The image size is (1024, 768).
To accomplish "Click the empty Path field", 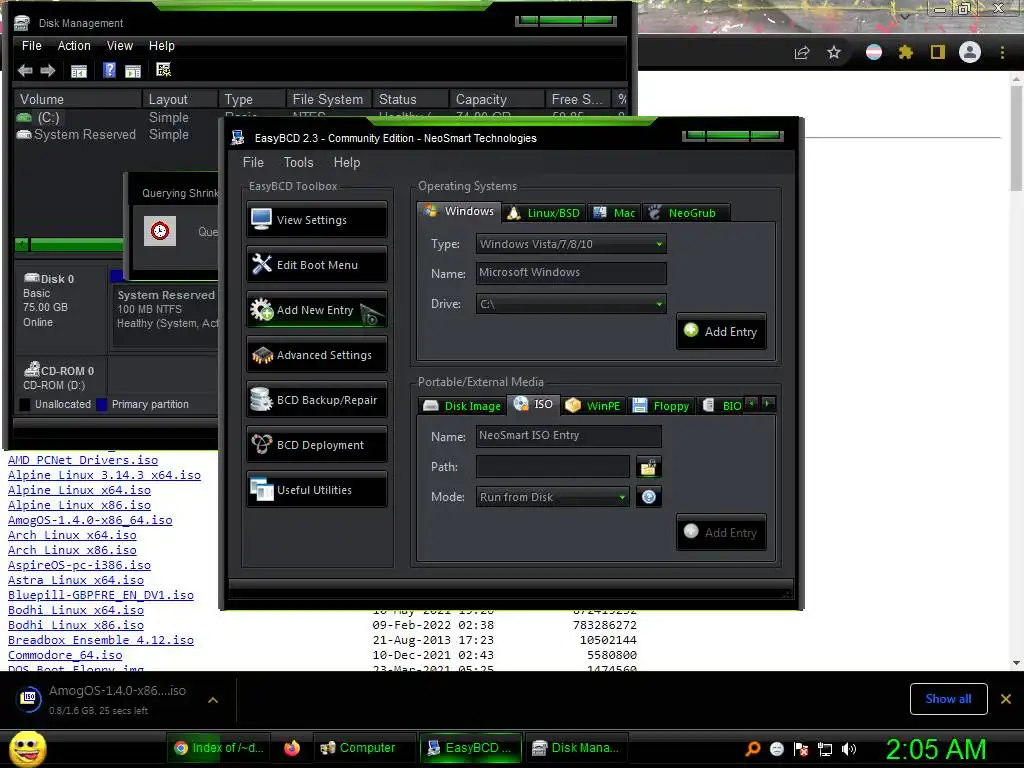I will tap(552, 467).
